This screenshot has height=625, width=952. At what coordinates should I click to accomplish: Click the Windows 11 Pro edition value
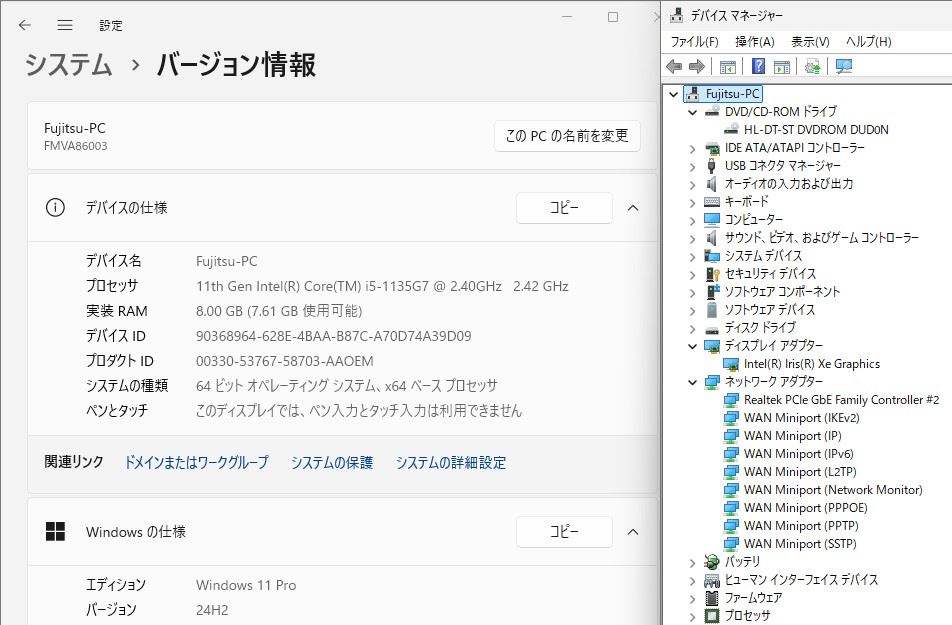point(246,585)
